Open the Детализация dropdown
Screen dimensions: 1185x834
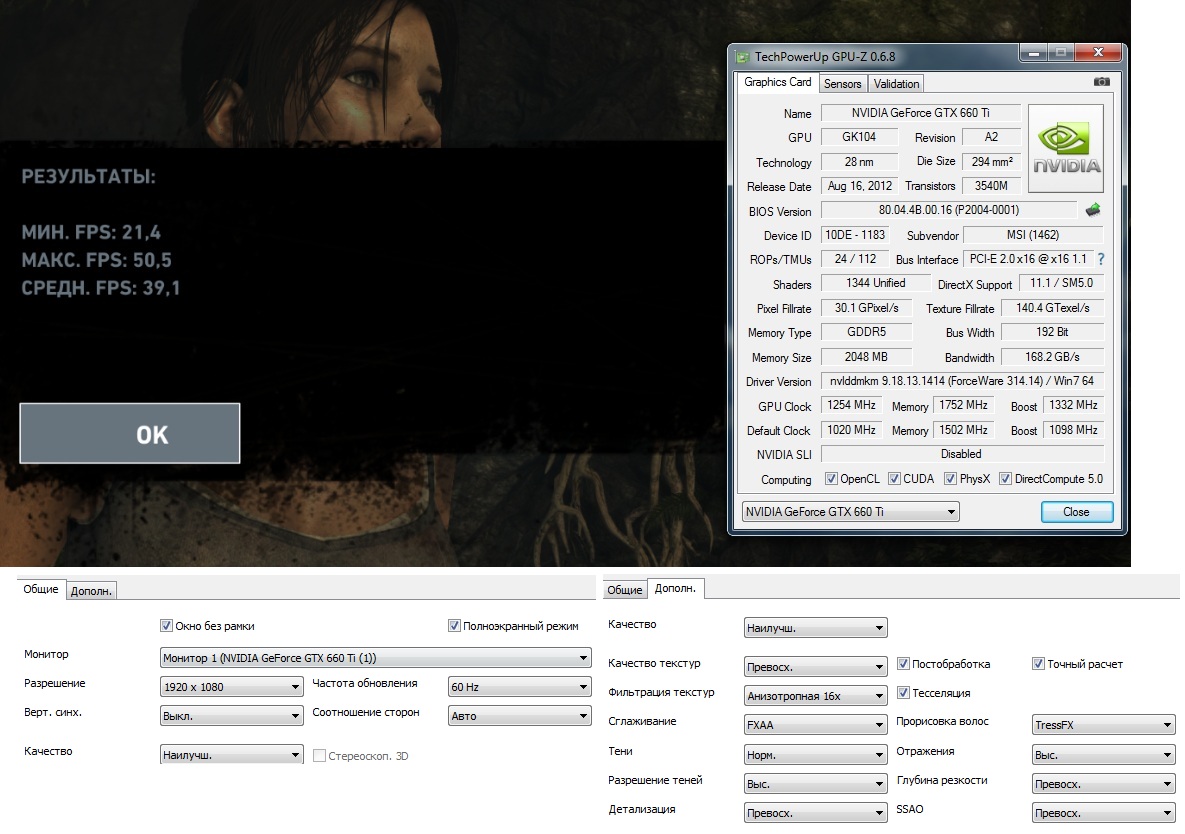tap(815, 813)
